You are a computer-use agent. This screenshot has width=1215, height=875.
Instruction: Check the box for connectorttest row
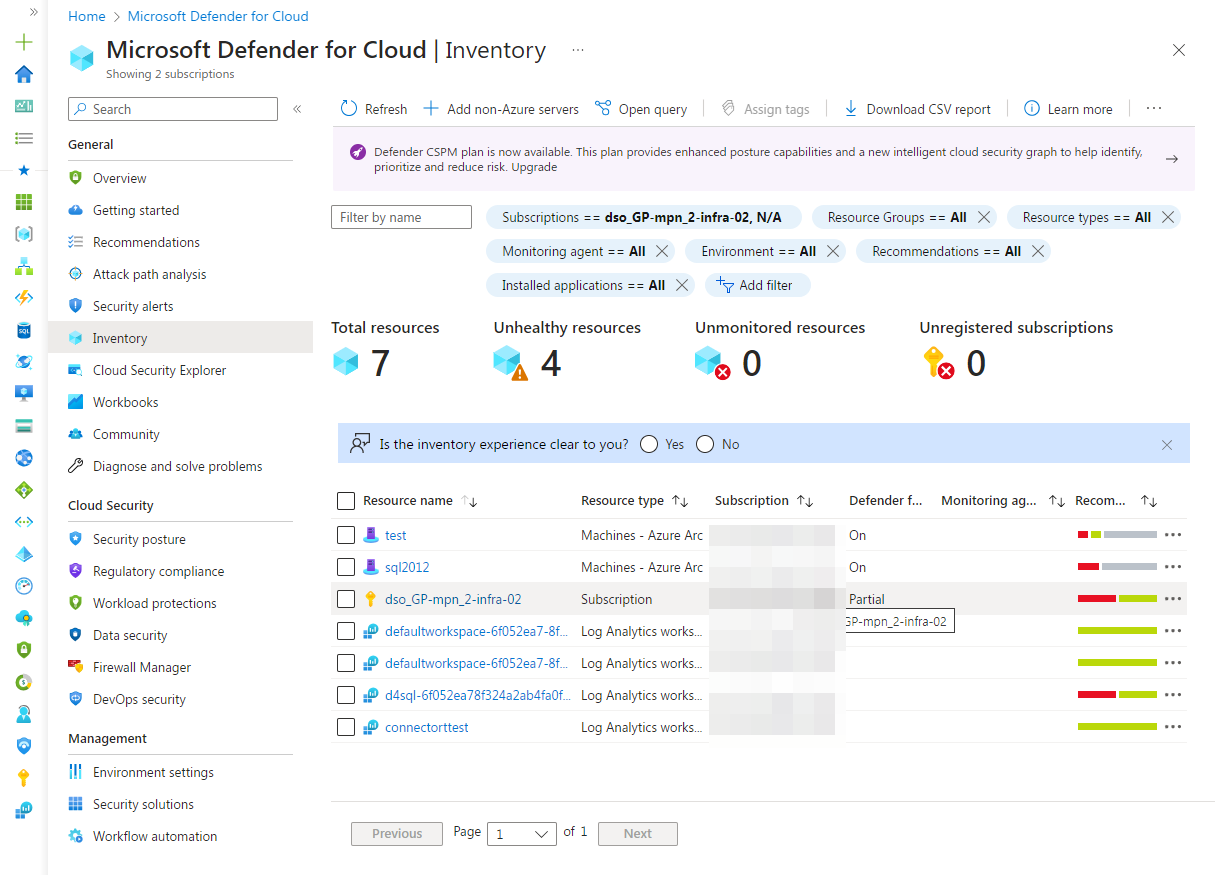coord(346,727)
